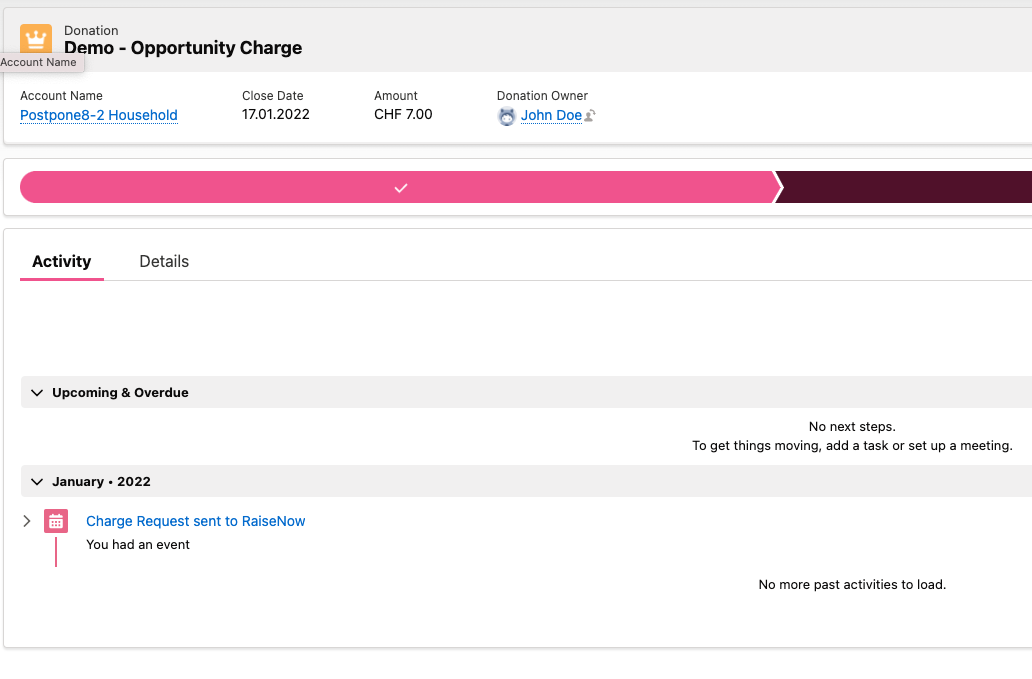Click the 'No more past activities to load.' text
Screen dimensions: 1032x679
click(x=852, y=584)
